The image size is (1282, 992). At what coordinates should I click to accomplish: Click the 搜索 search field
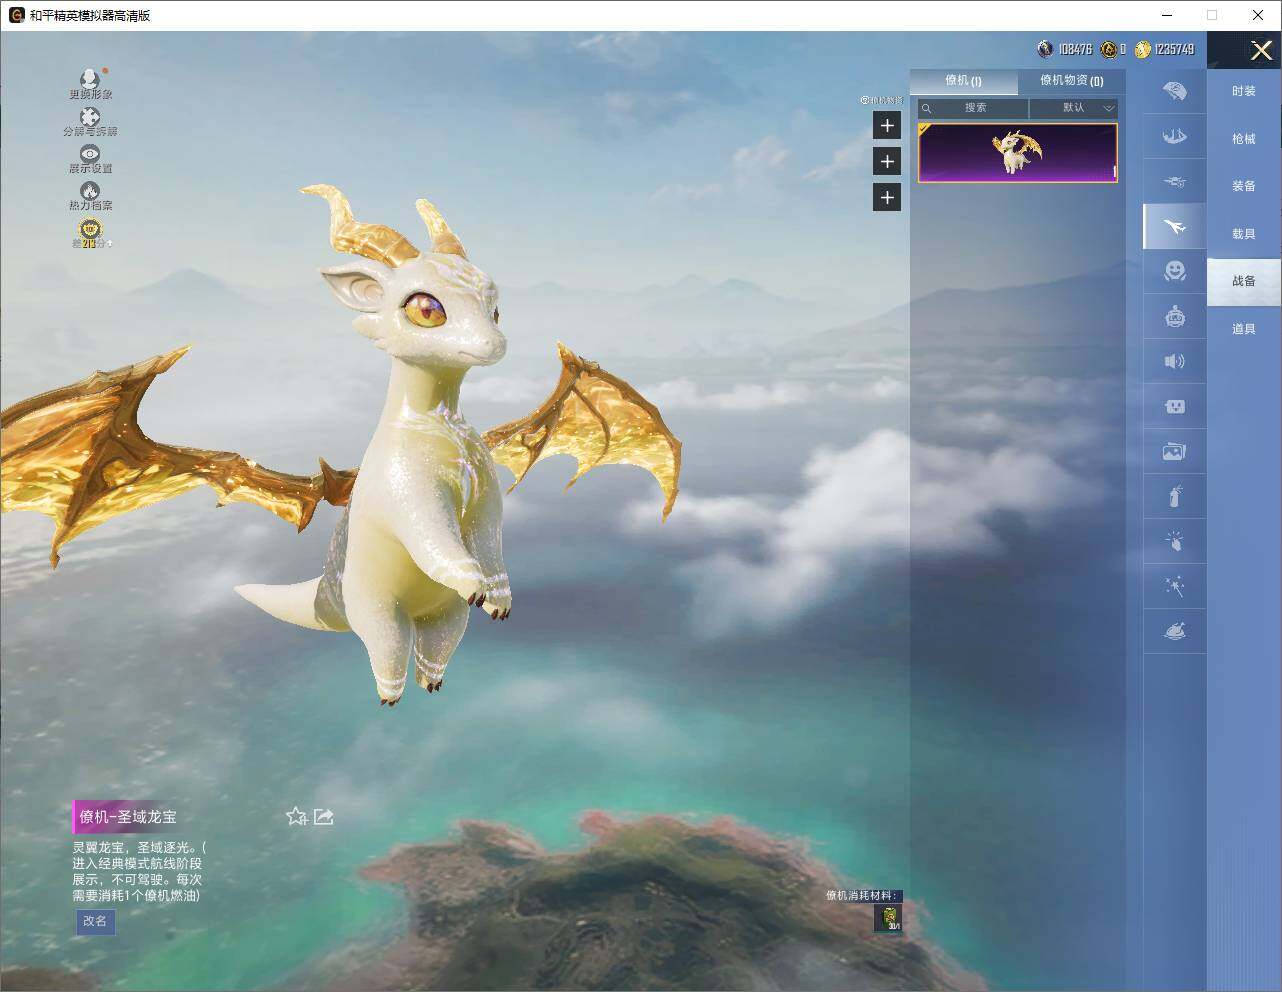pyautogui.click(x=973, y=108)
